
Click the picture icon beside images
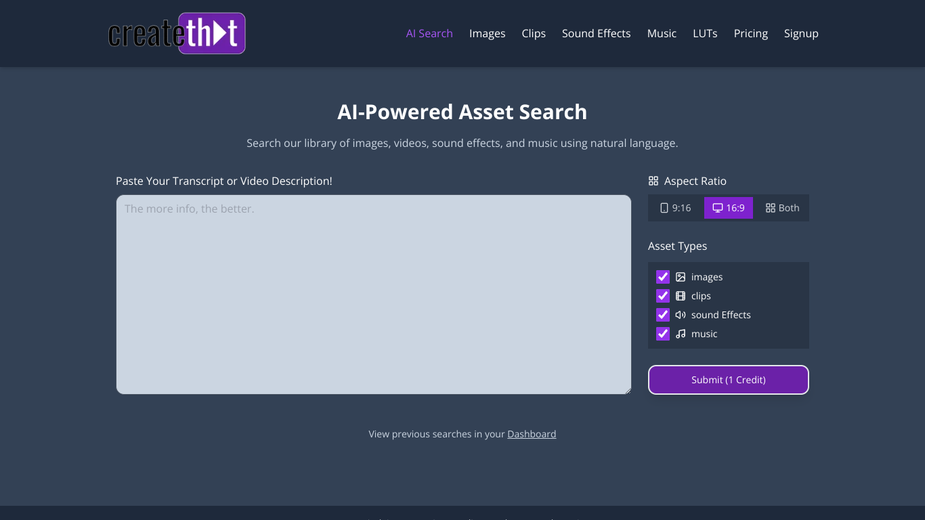[680, 277]
